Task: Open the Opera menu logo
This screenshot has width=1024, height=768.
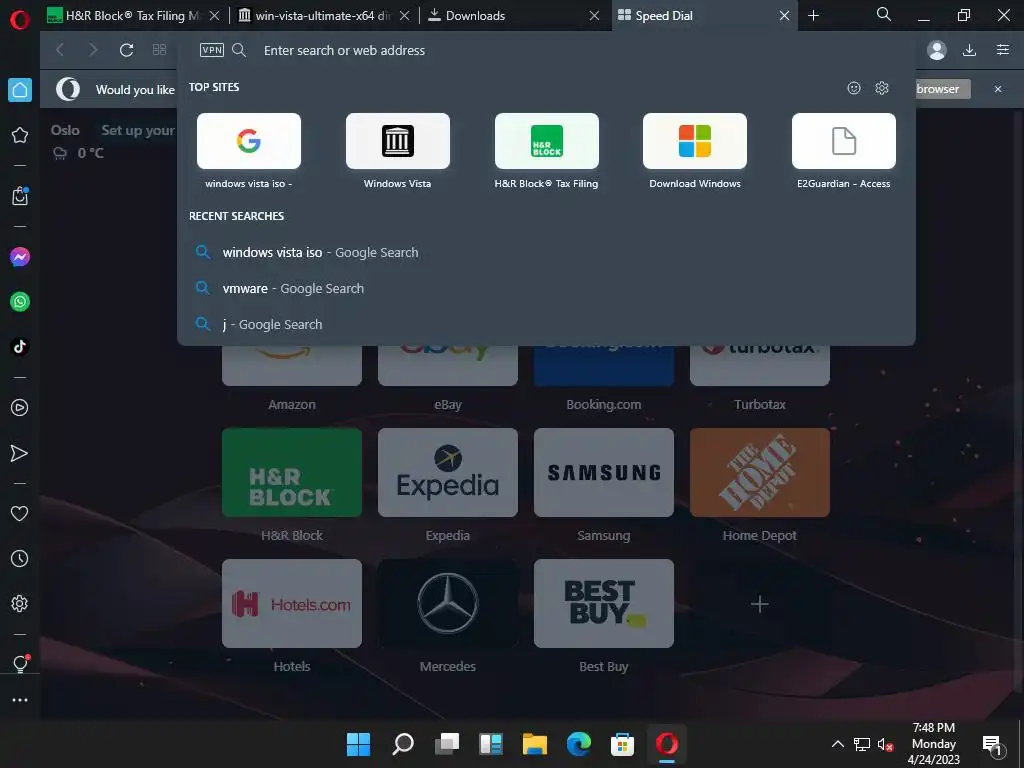Action: (x=20, y=19)
